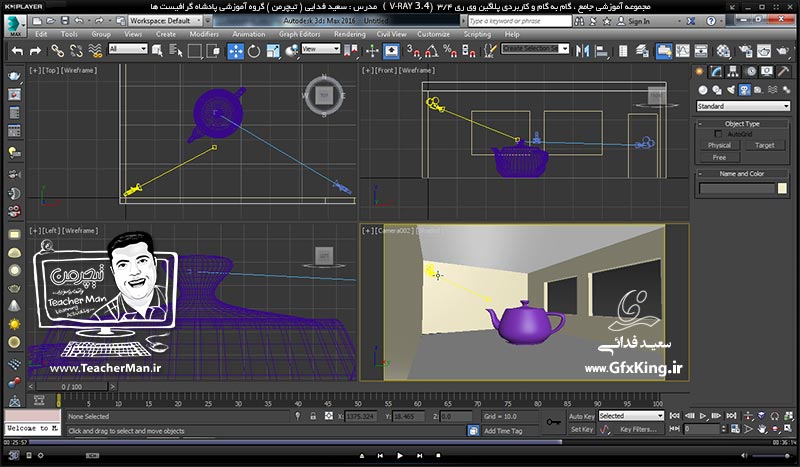Select the Unlink Selection tool
Viewport: 800px width, 467px height.
[x=76, y=51]
